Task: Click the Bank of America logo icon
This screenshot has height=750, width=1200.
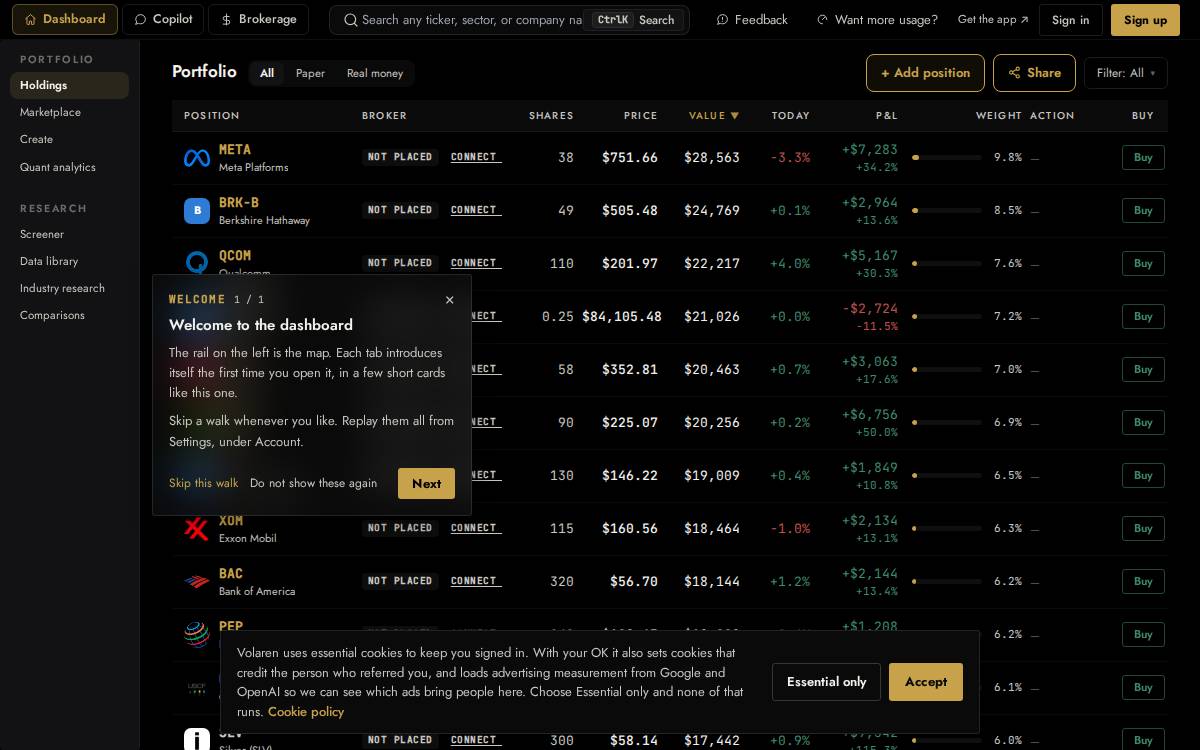Action: coord(197,581)
